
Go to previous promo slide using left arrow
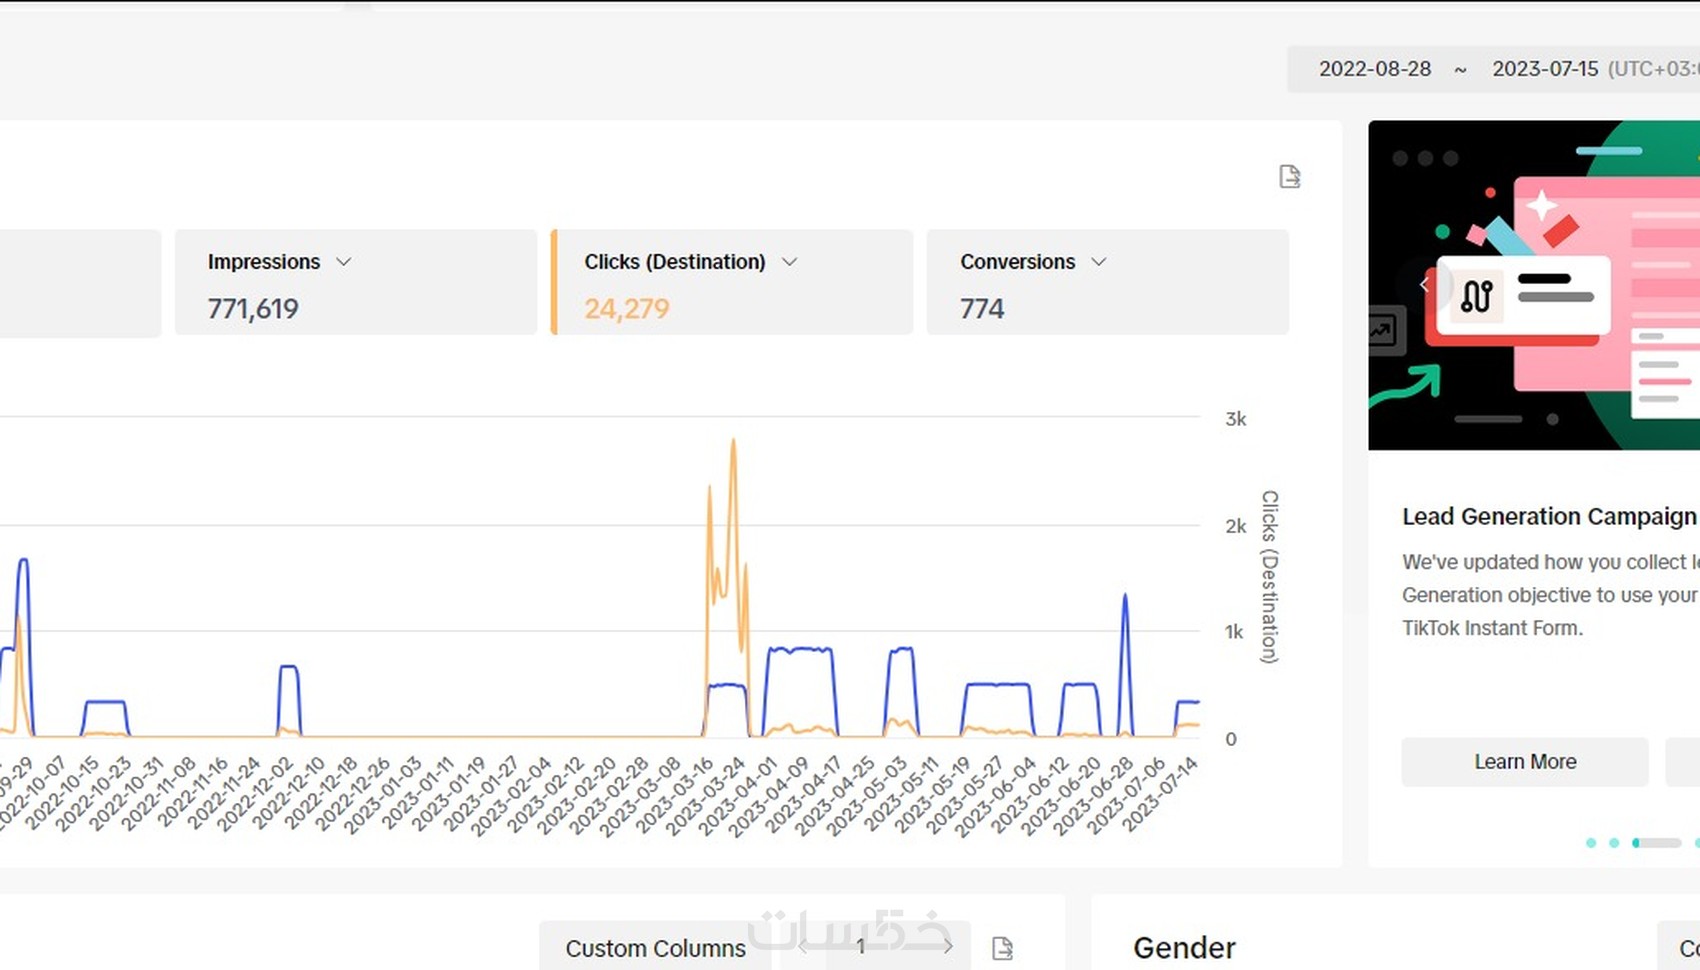tap(1424, 285)
